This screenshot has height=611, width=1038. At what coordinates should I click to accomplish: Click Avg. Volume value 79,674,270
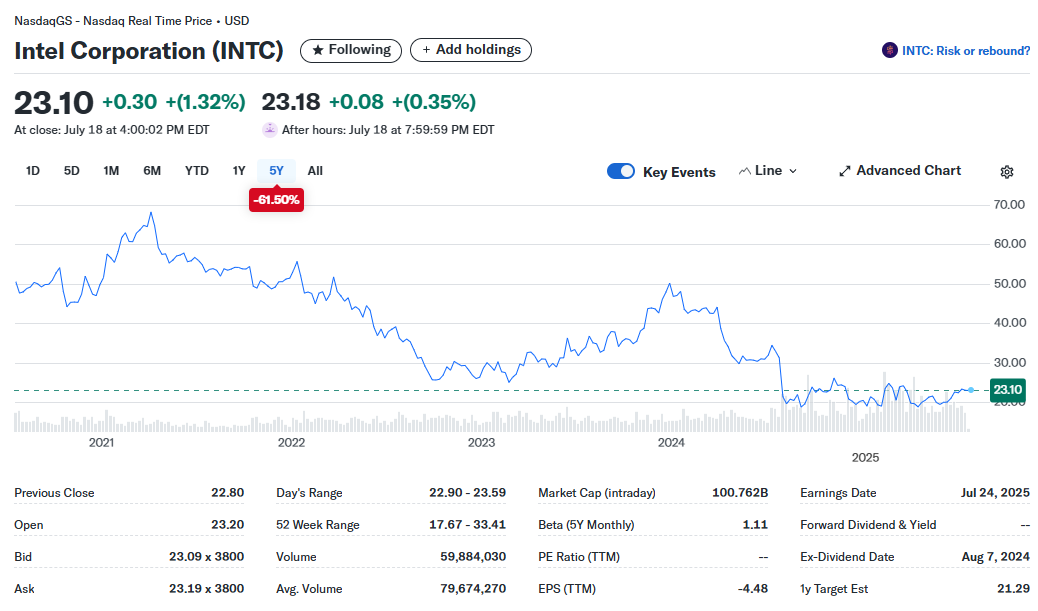tap(473, 588)
